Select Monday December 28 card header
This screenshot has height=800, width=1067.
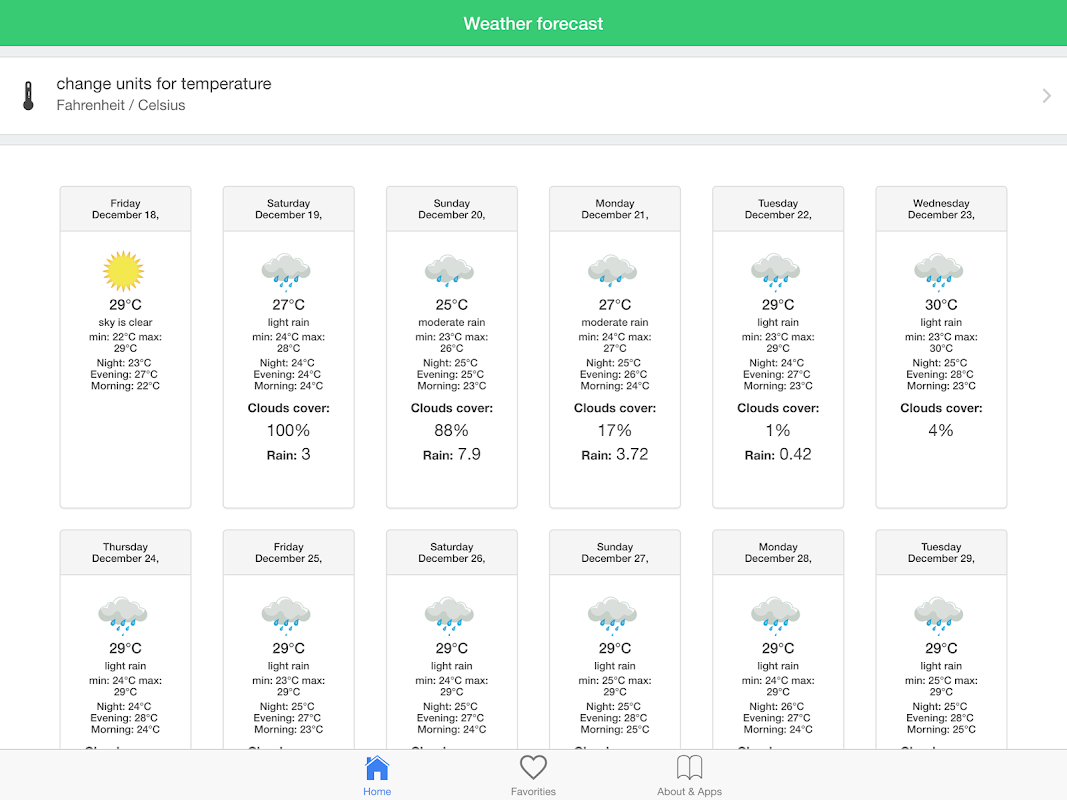[778, 552]
